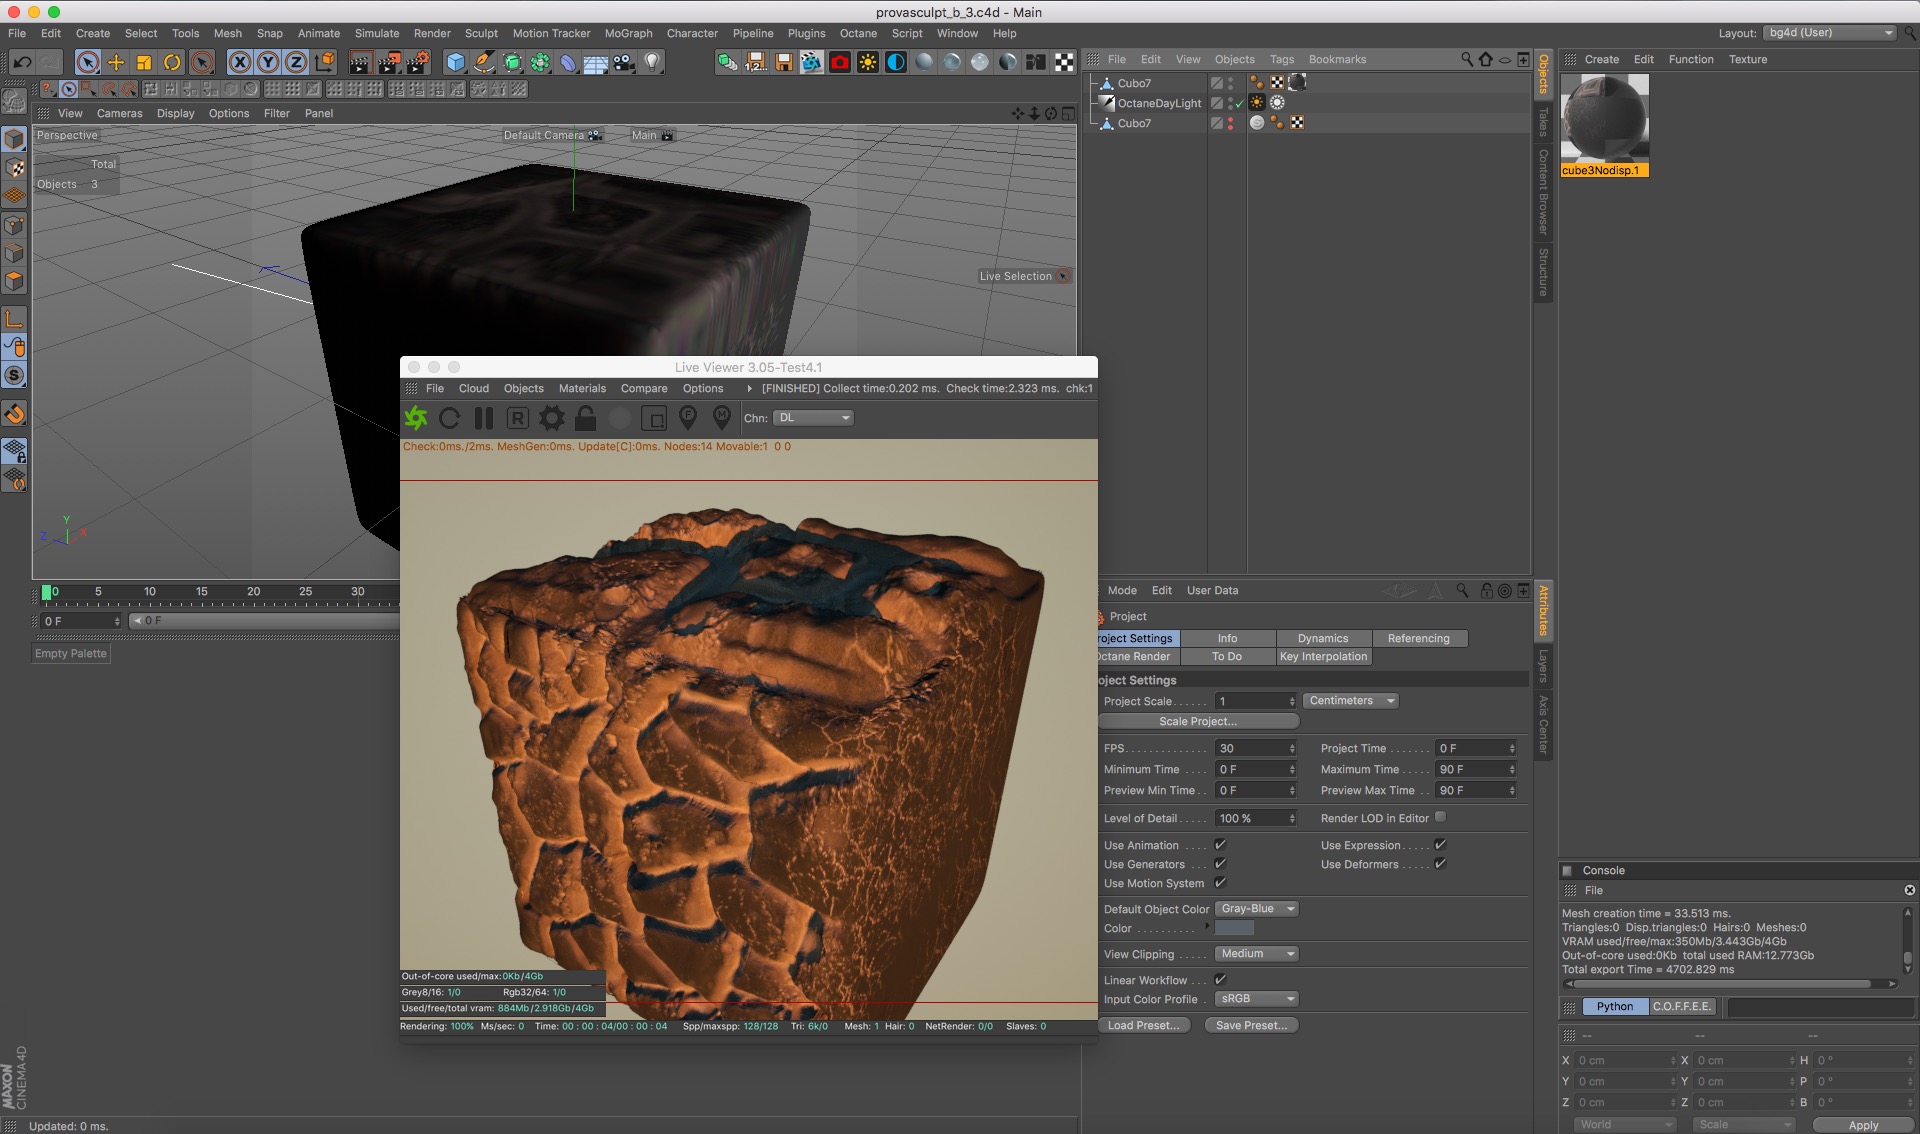The width and height of the screenshot is (1920, 1134).
Task: Click the undo arrow icon
Action: click(x=22, y=62)
